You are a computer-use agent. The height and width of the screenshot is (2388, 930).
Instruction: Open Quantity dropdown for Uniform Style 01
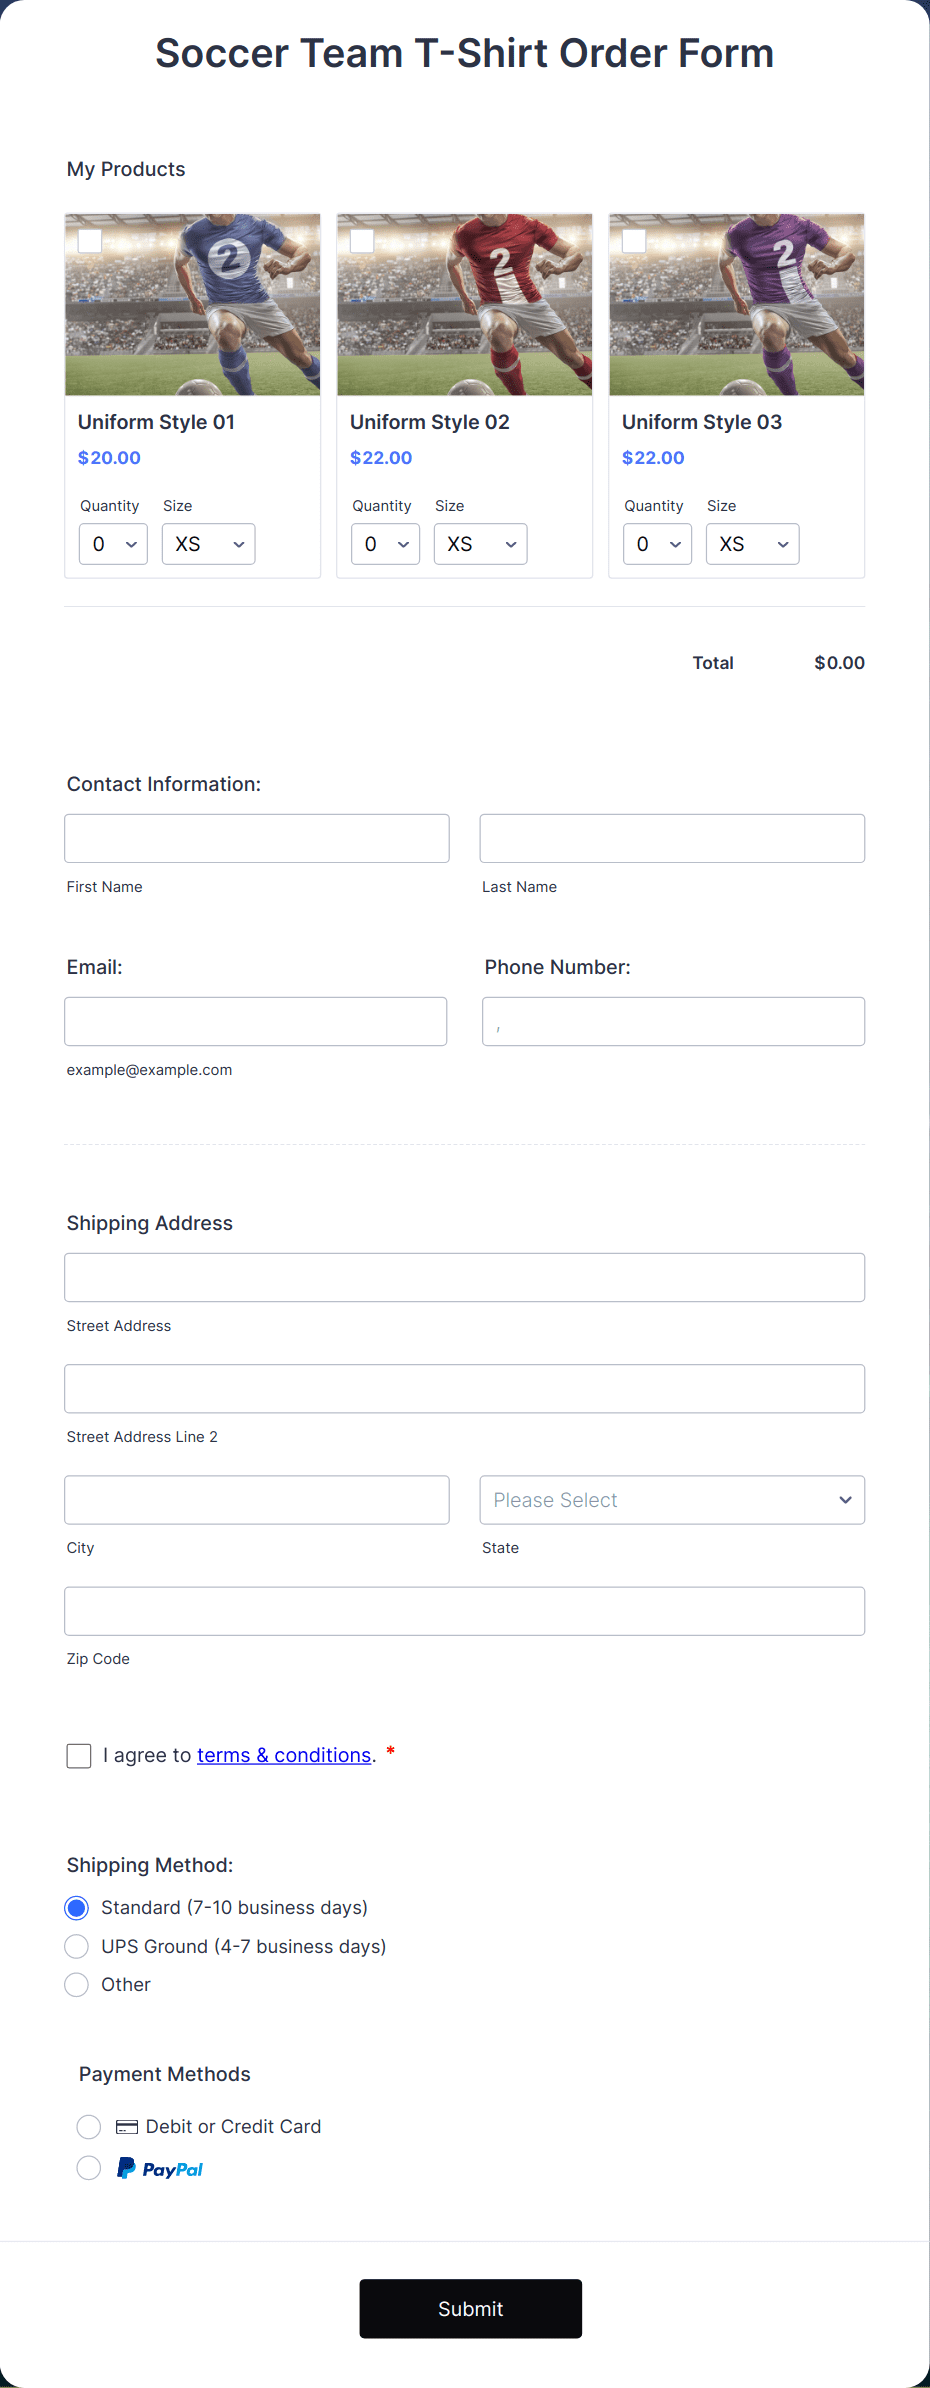click(113, 544)
